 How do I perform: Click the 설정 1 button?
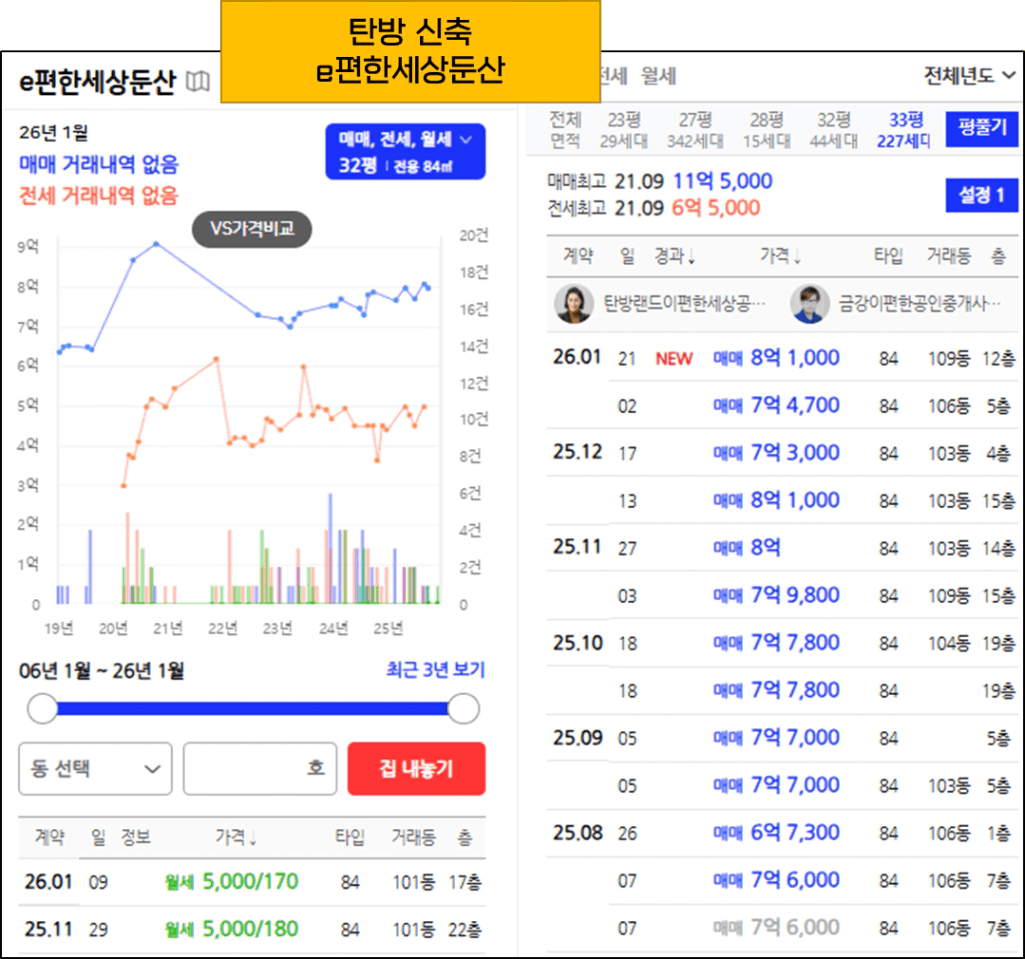981,195
